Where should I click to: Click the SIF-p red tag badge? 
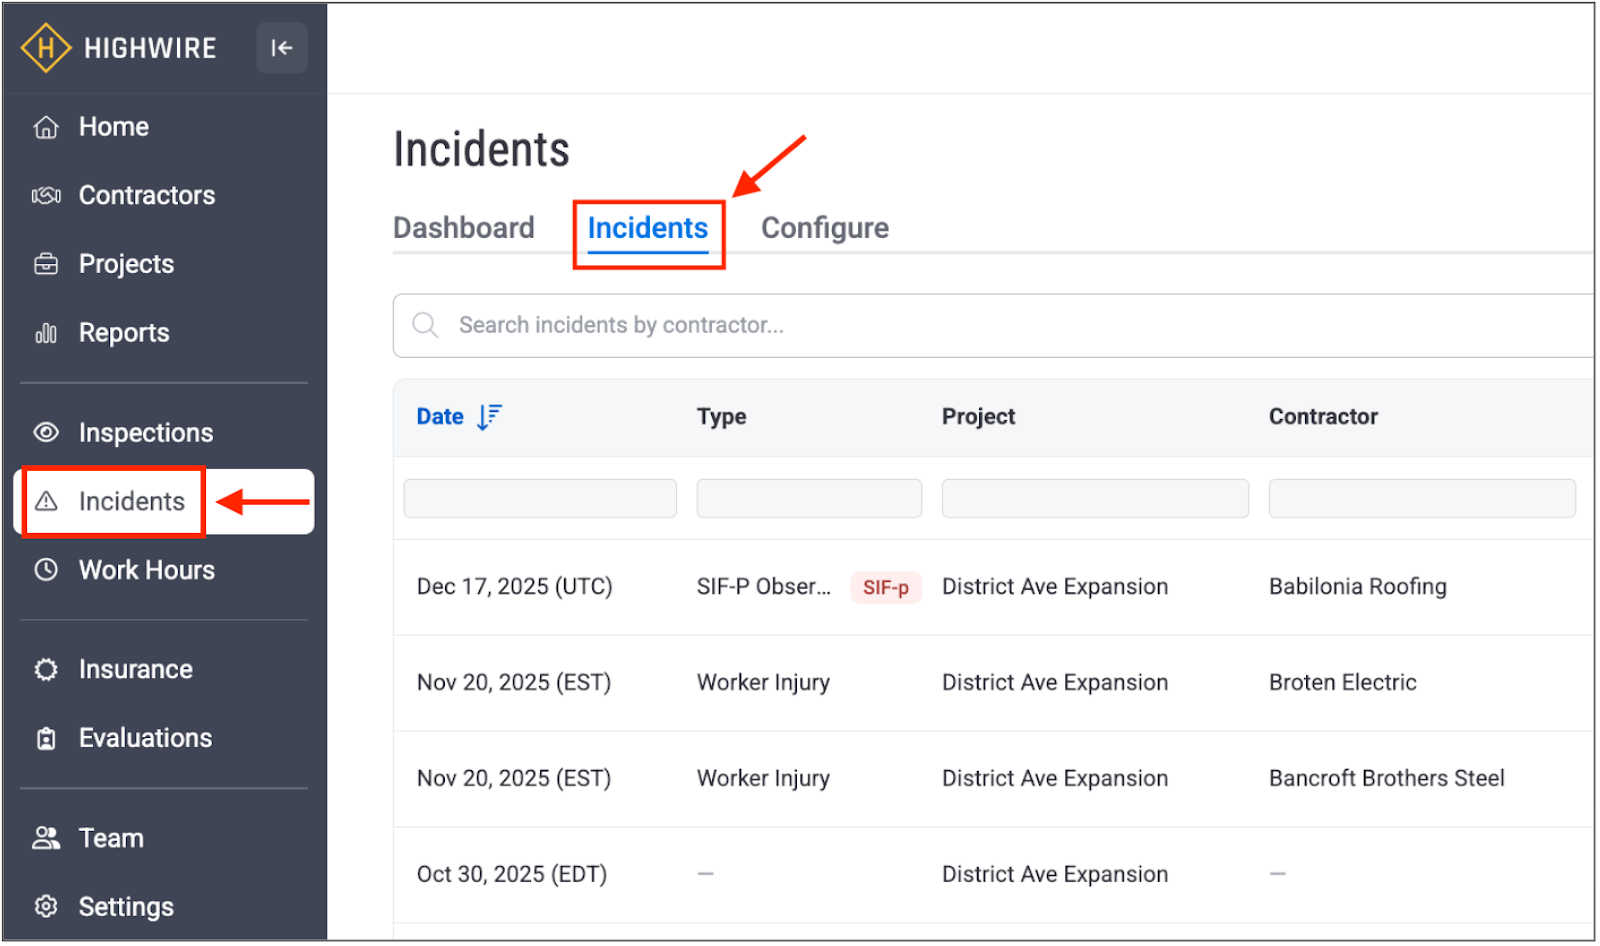[x=885, y=588]
